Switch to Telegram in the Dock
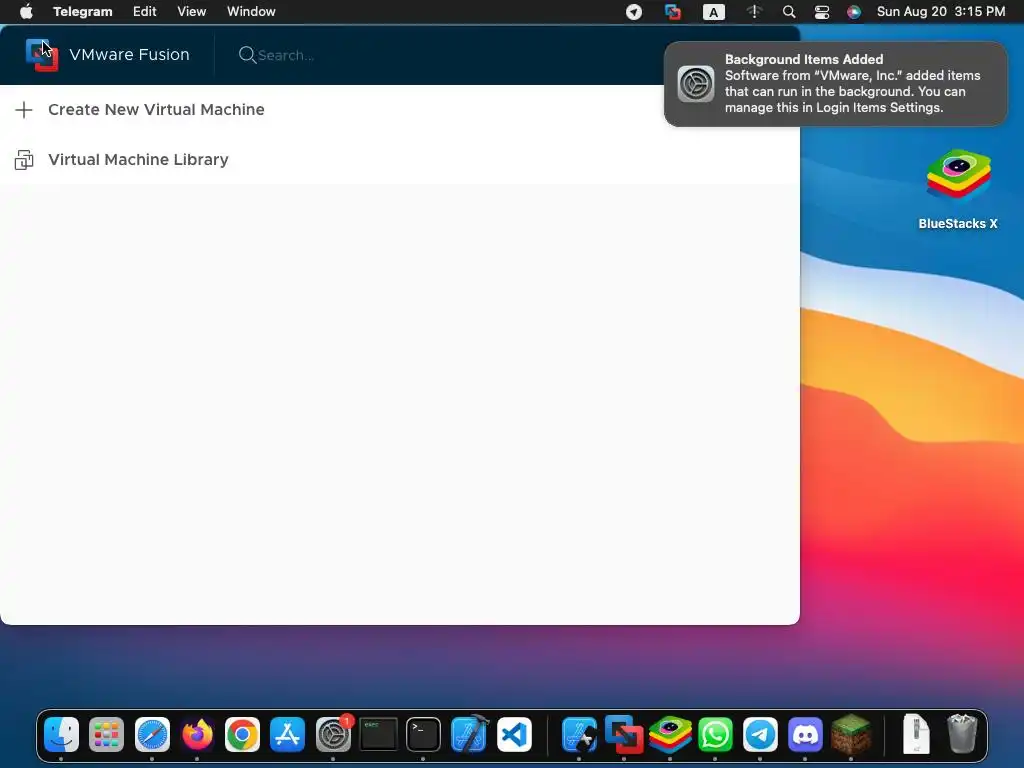This screenshot has height=768, width=1024. (x=760, y=735)
